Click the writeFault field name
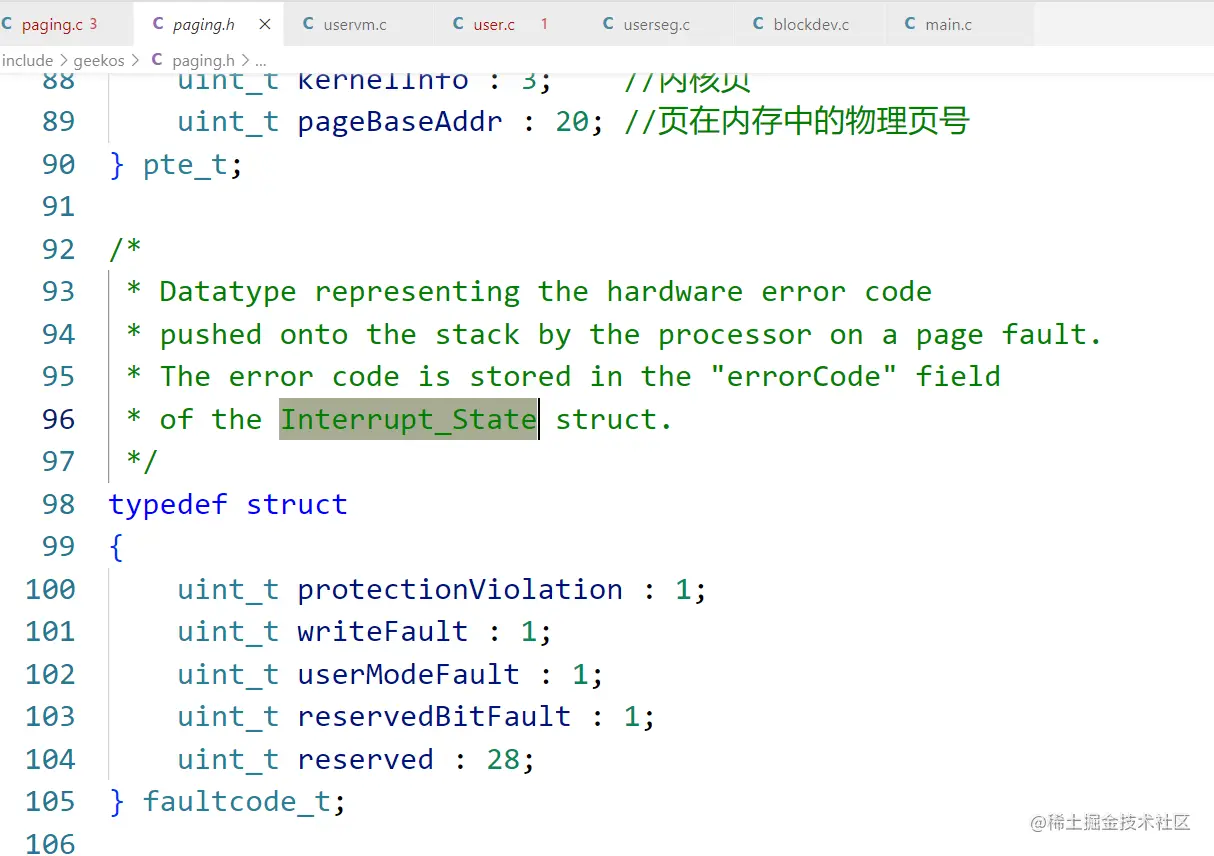 [x=382, y=631]
